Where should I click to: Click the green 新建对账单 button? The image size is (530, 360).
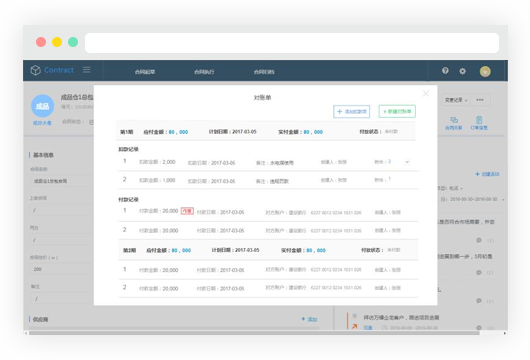[x=397, y=112]
